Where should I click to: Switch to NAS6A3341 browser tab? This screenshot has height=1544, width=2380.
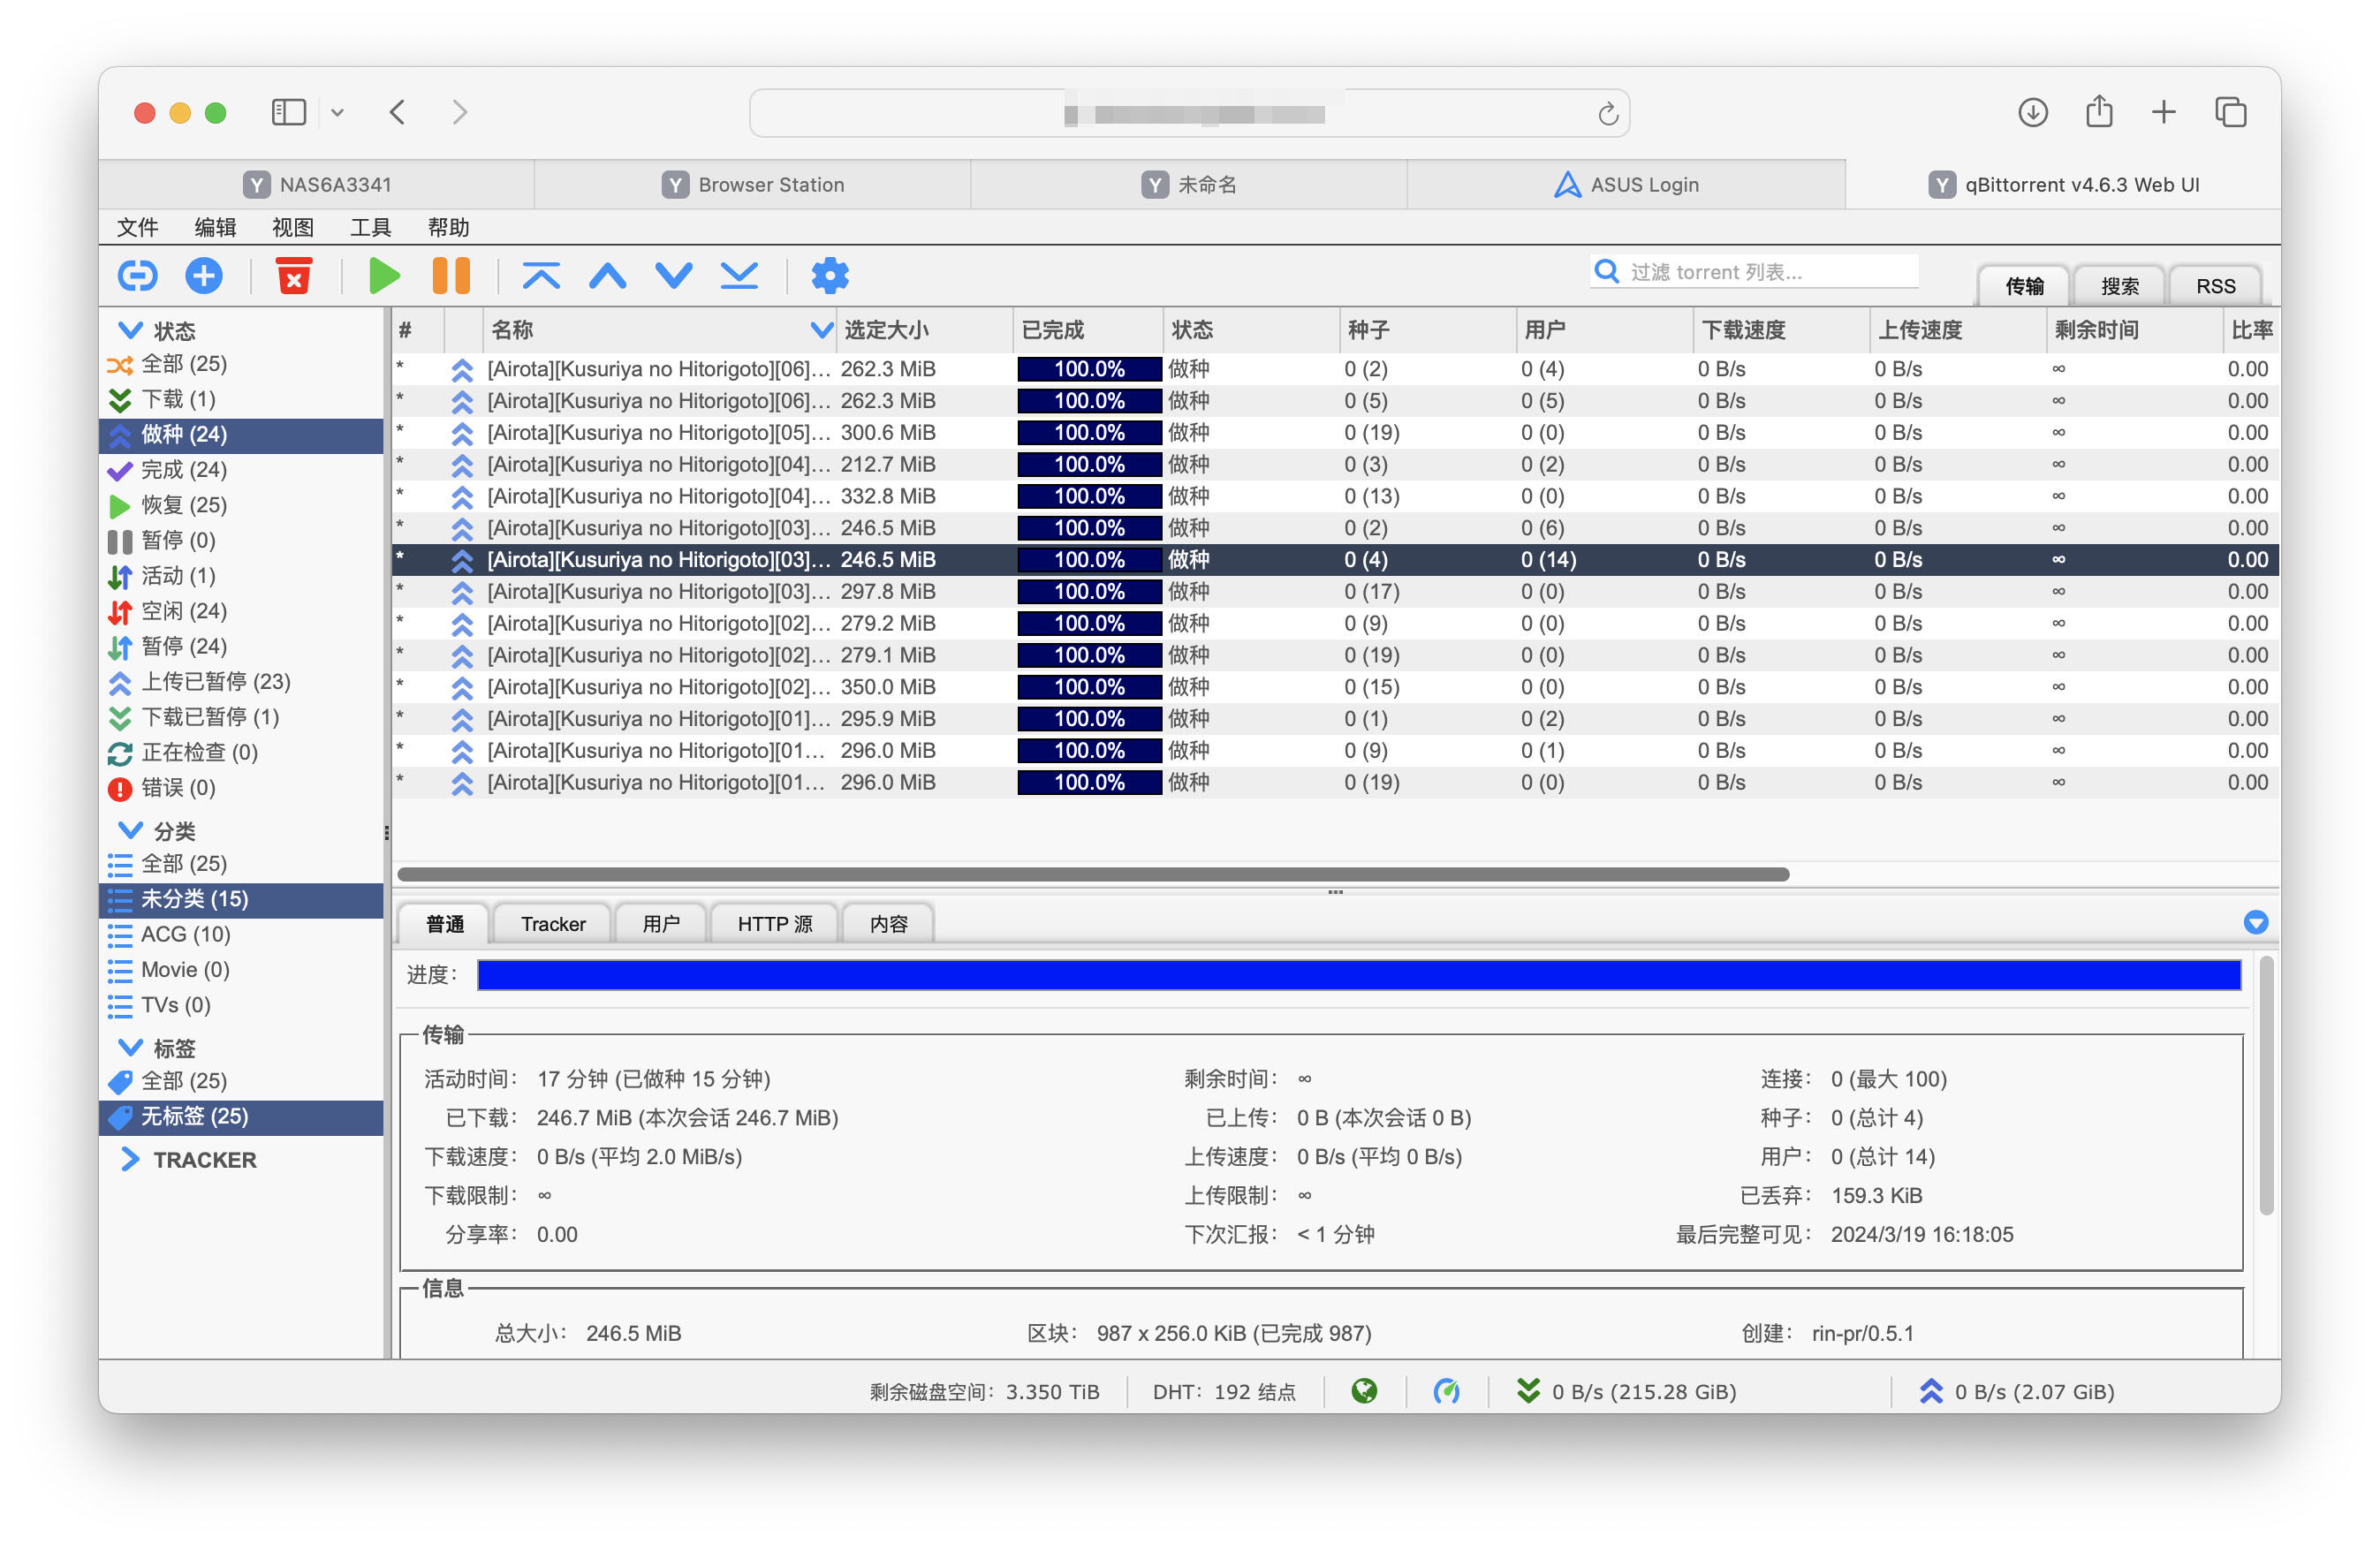coord(317,185)
